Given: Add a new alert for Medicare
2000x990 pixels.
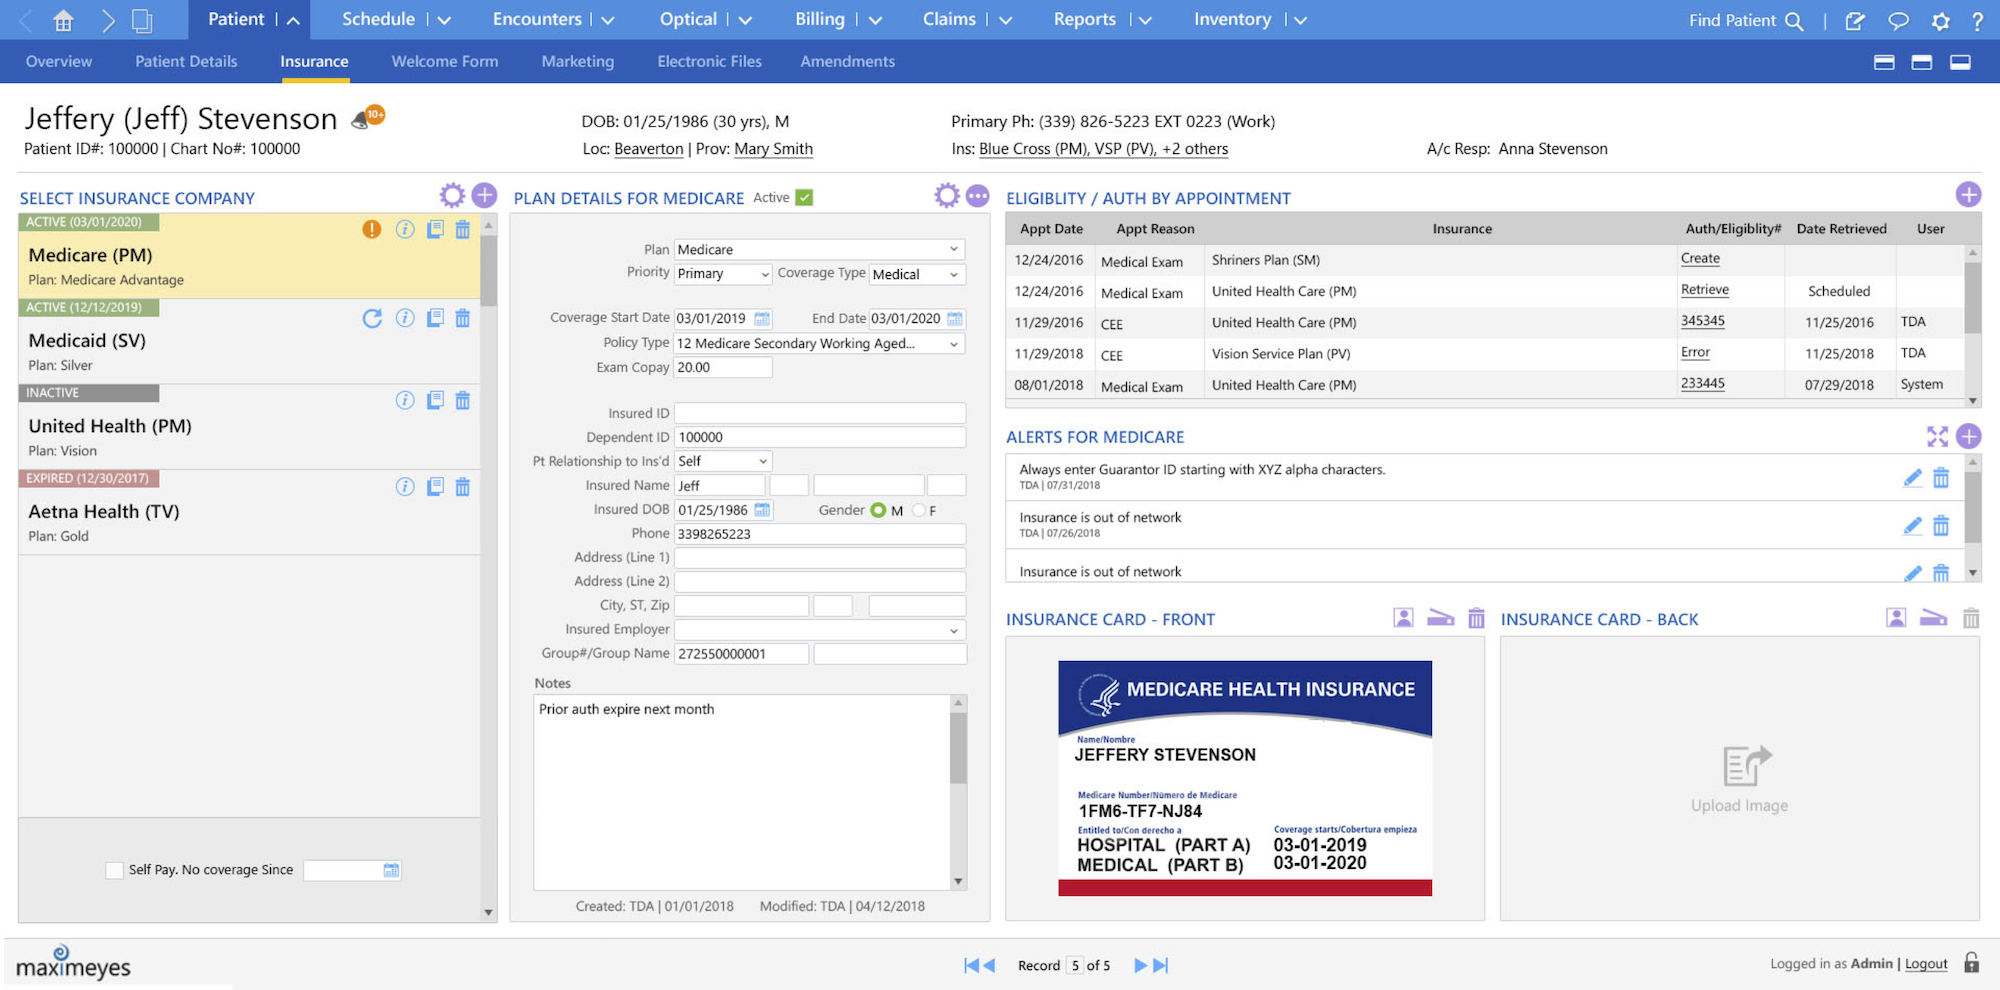Looking at the screenshot, I should (1968, 437).
